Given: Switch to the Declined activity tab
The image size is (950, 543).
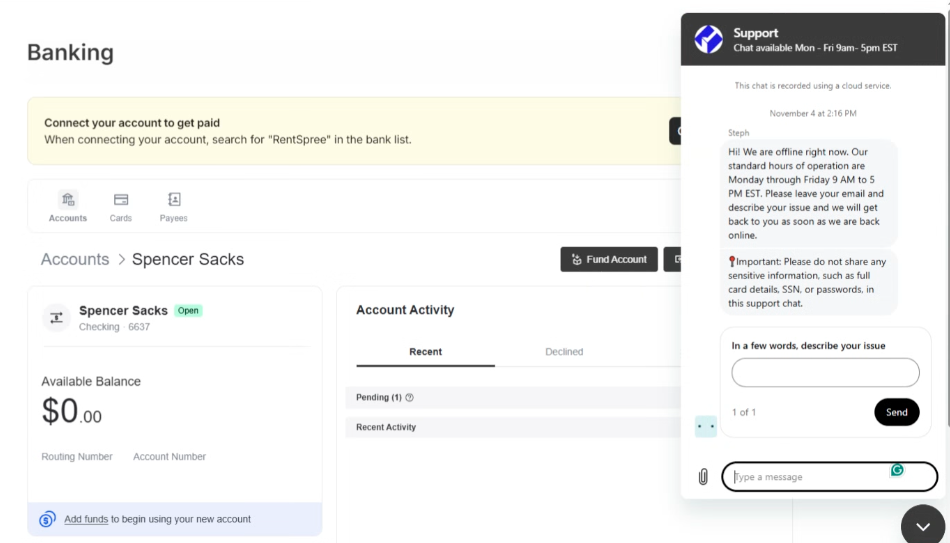Looking at the screenshot, I should click(x=564, y=352).
